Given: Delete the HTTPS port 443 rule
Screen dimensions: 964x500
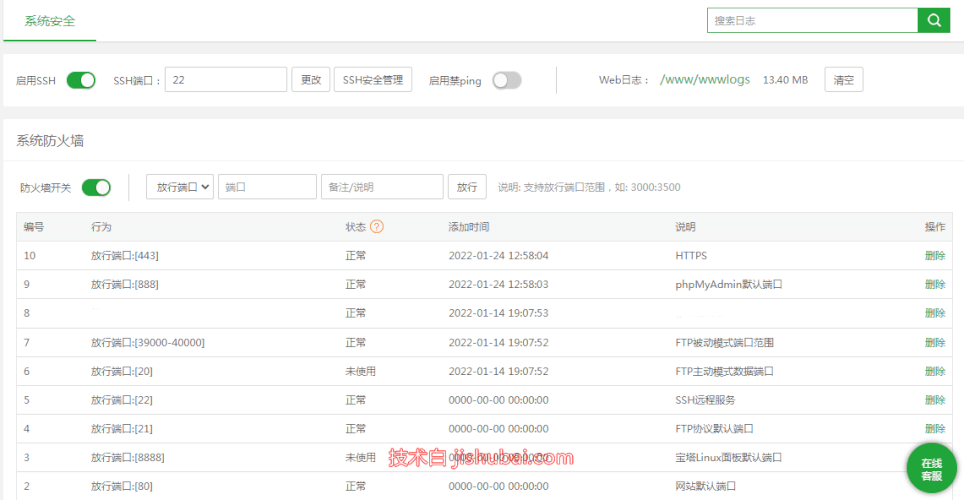Looking at the screenshot, I should click(x=934, y=256).
